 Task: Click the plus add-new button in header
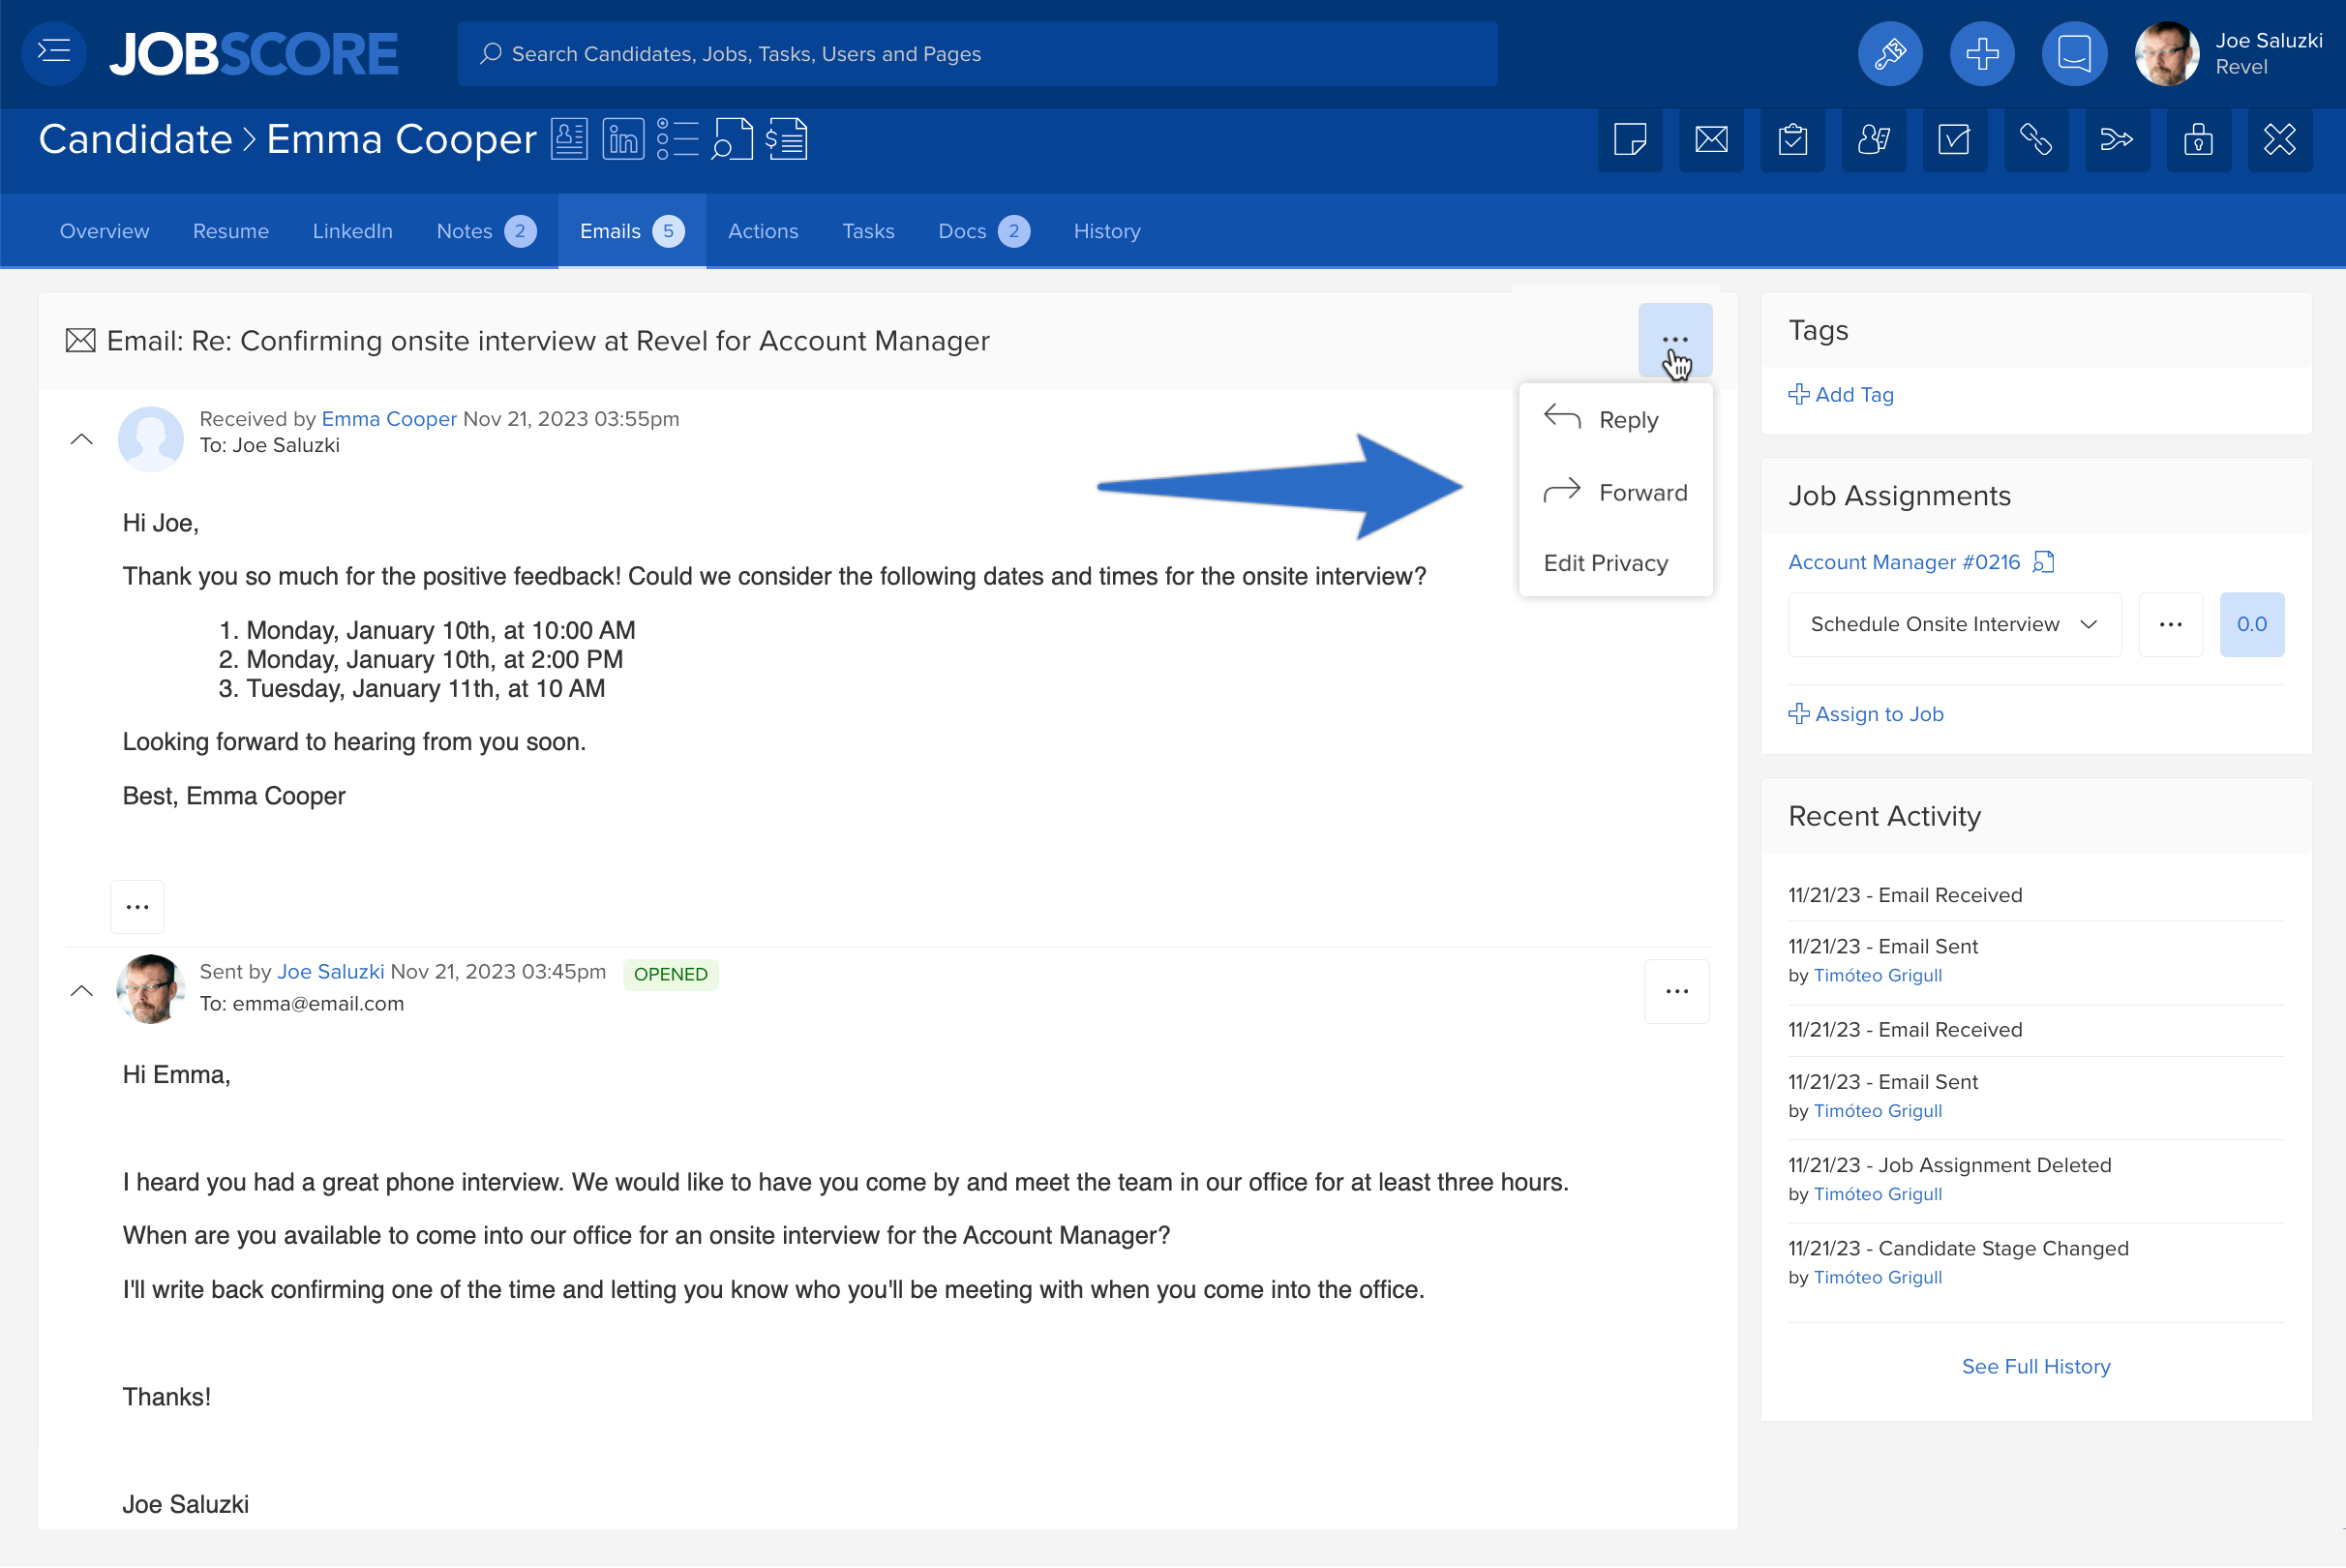1981,53
